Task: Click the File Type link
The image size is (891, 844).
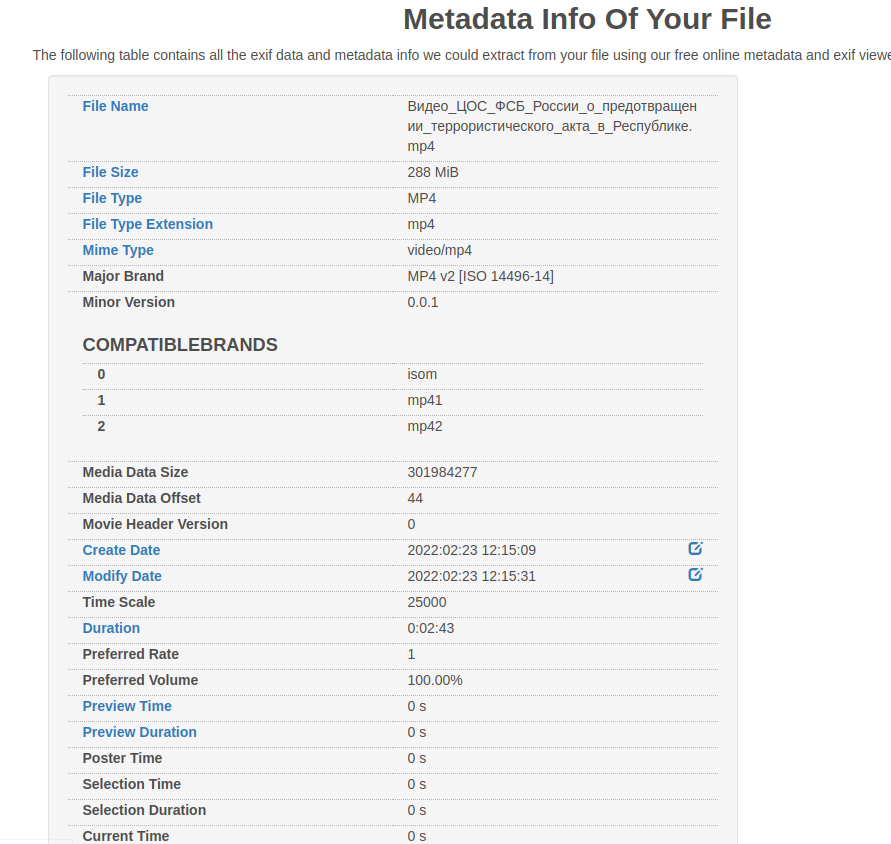Action: click(x=112, y=198)
